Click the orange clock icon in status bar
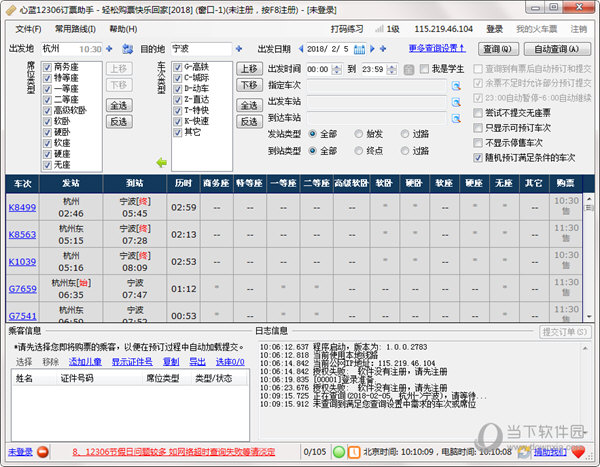 coord(354,452)
